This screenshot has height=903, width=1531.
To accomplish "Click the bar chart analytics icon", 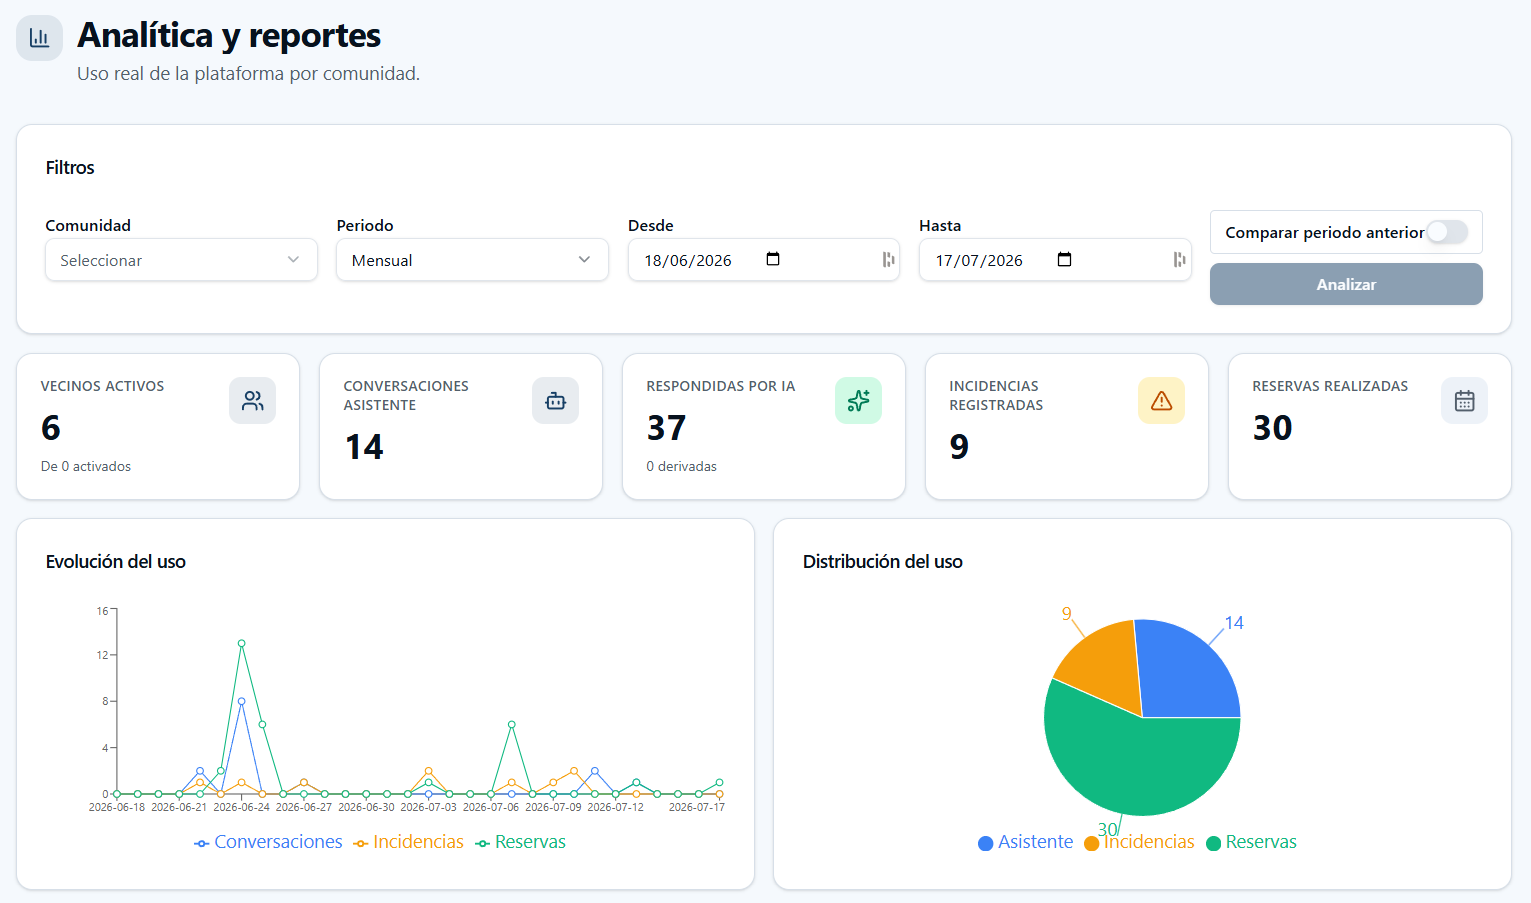I will pyautogui.click(x=39, y=38).
